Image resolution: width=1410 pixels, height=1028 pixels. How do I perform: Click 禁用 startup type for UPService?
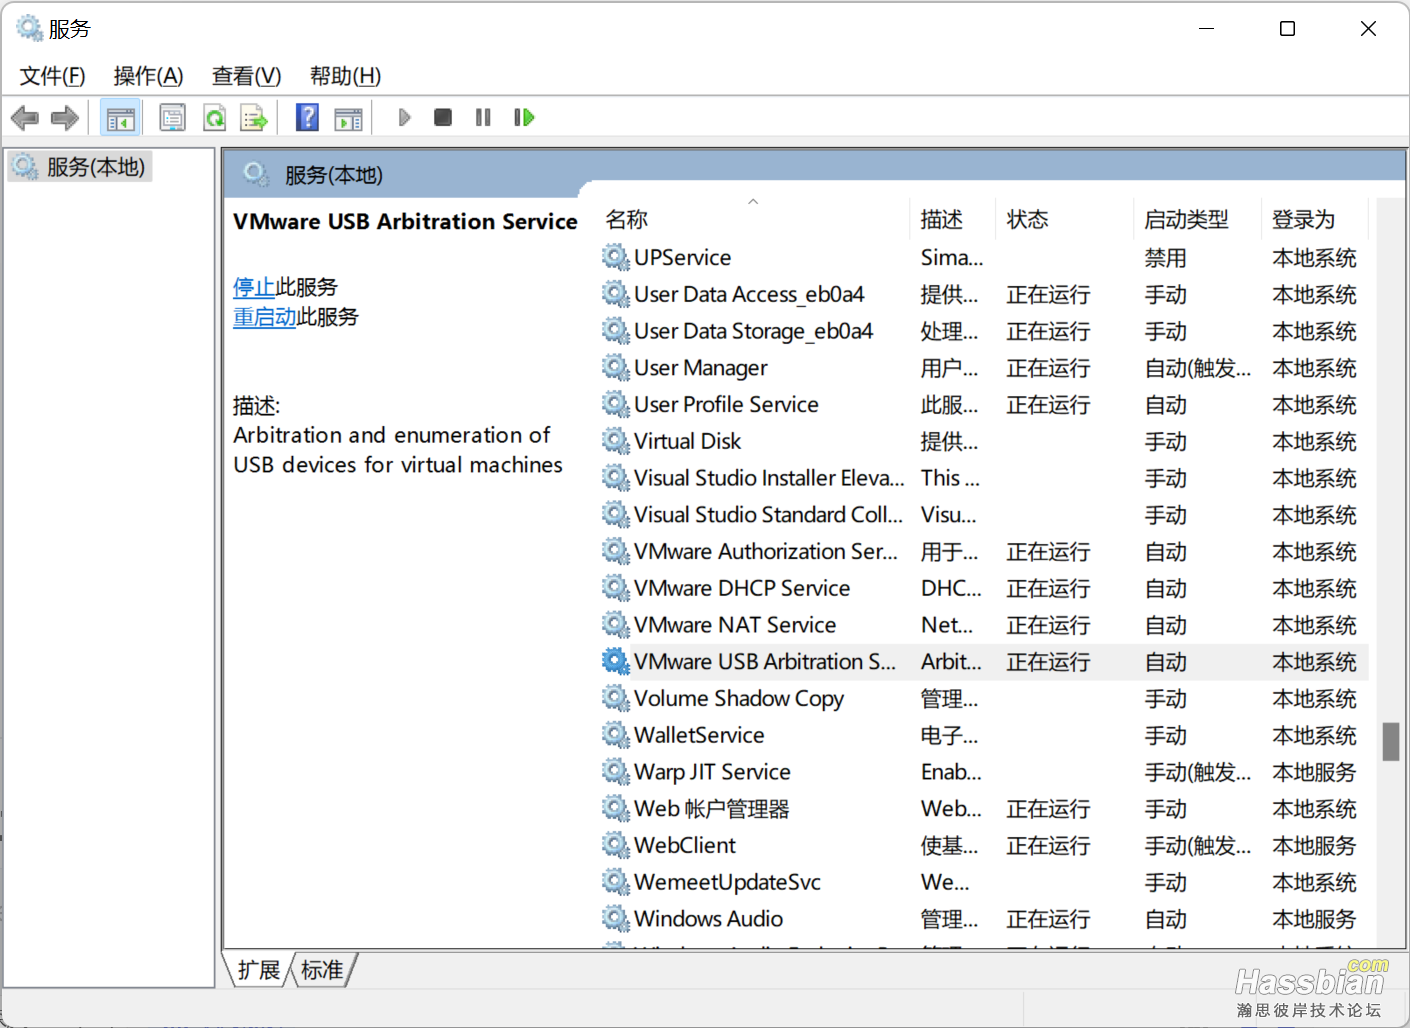pos(1166,258)
